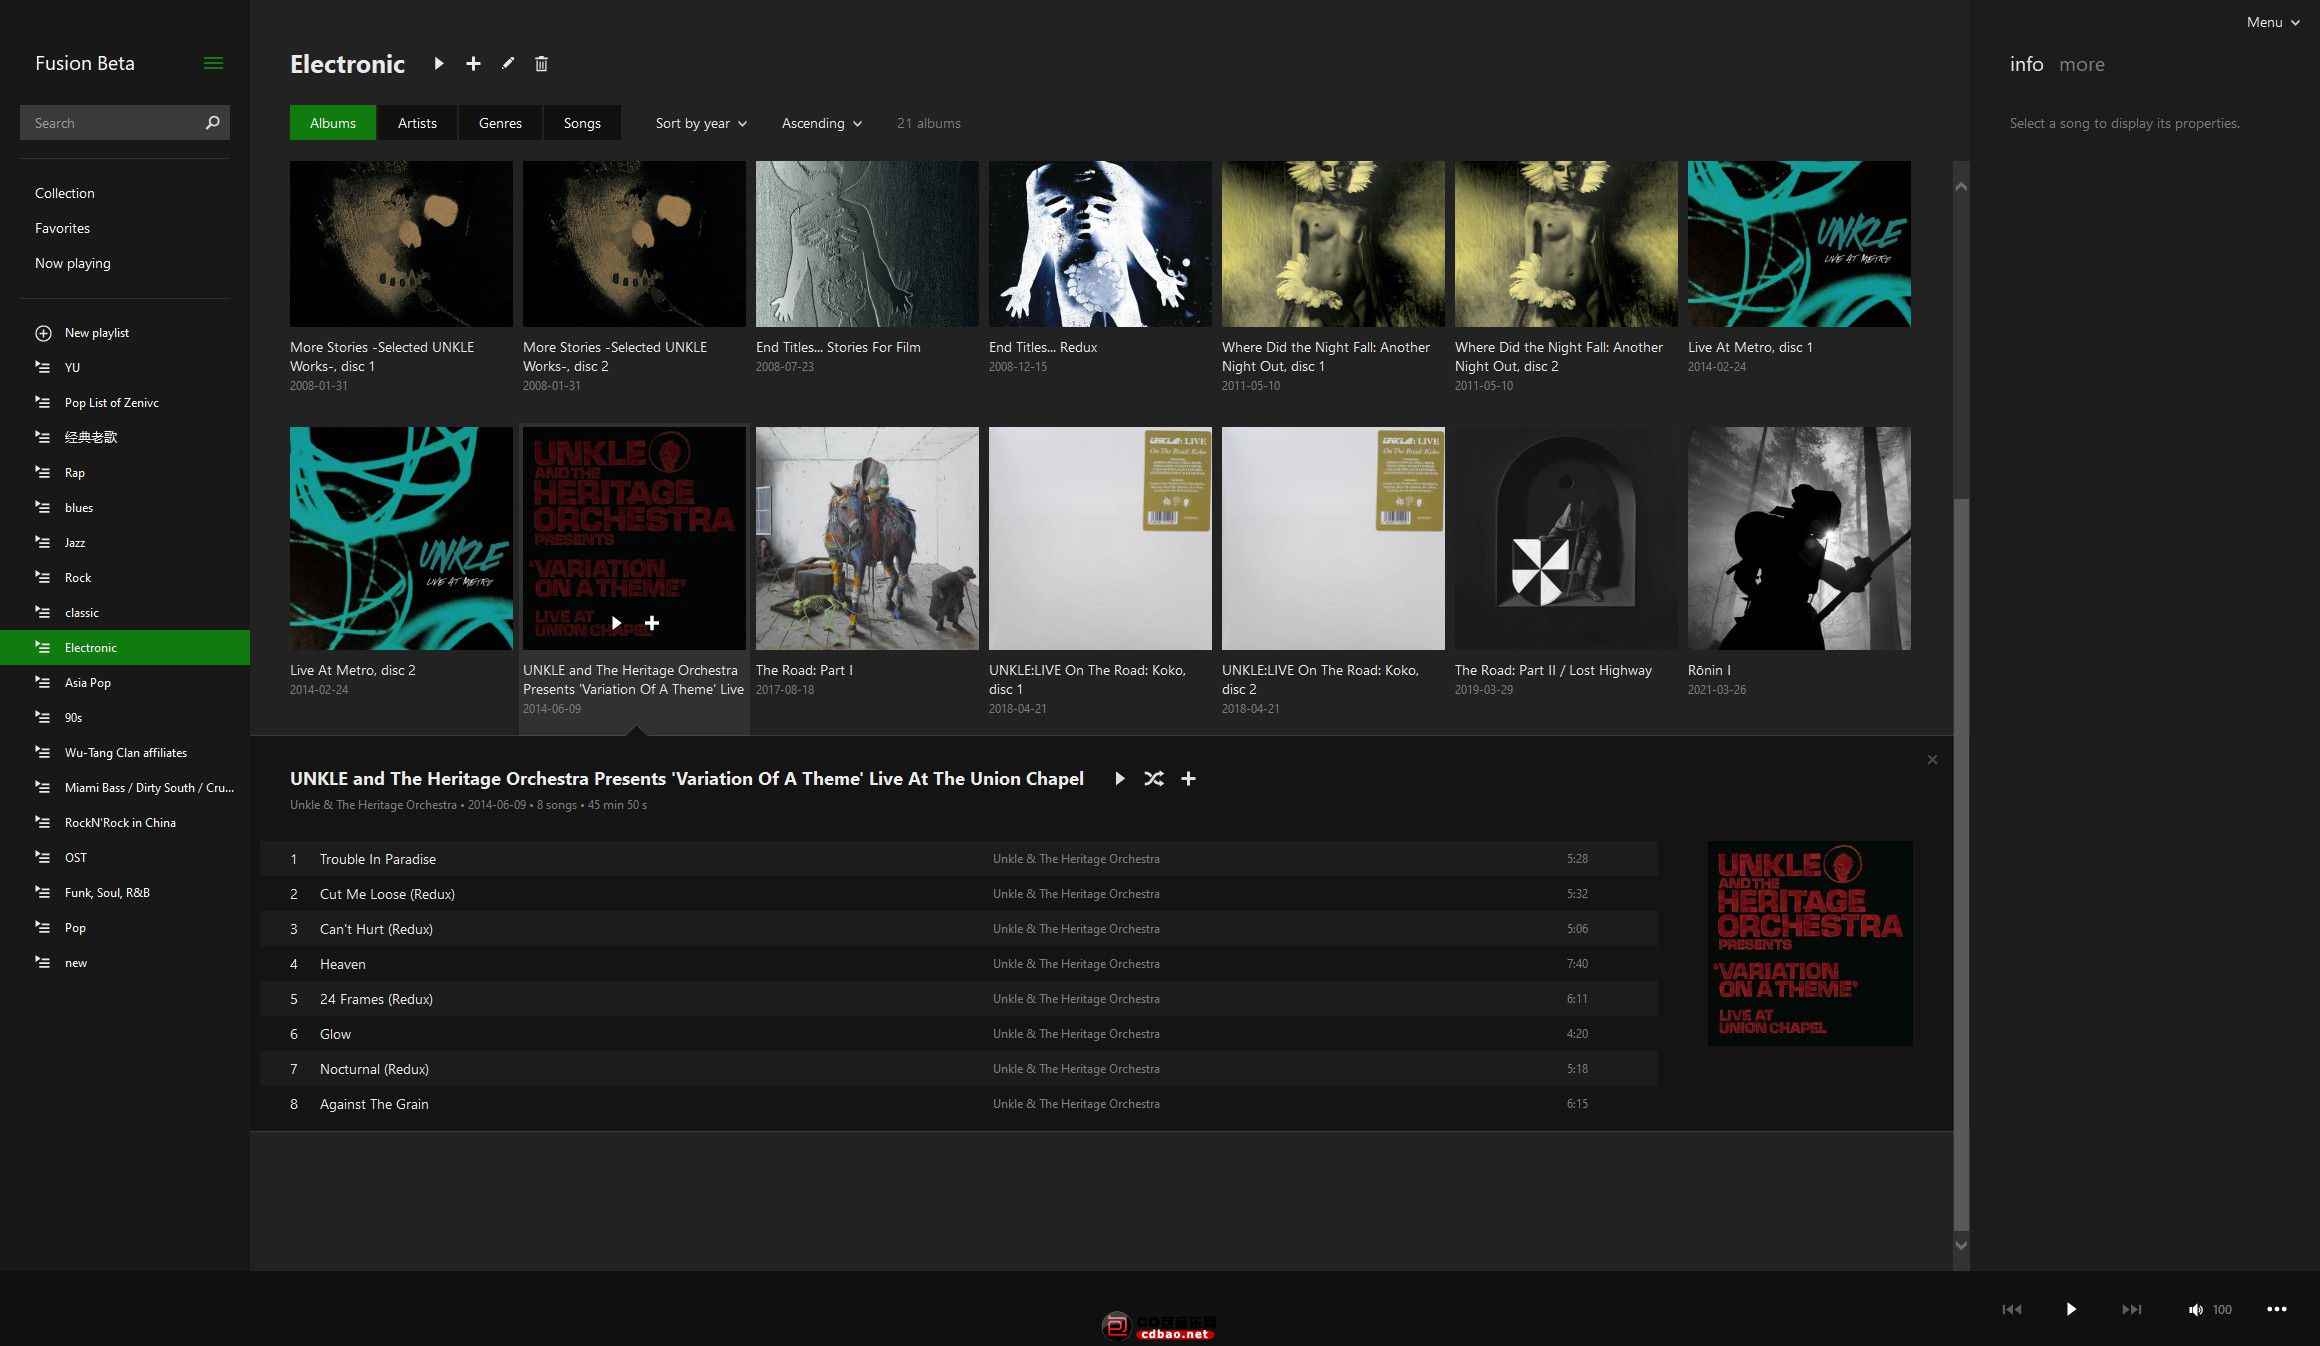The image size is (2320, 1346).
Task: Select track Against The Grain
Action: coord(959,1103)
